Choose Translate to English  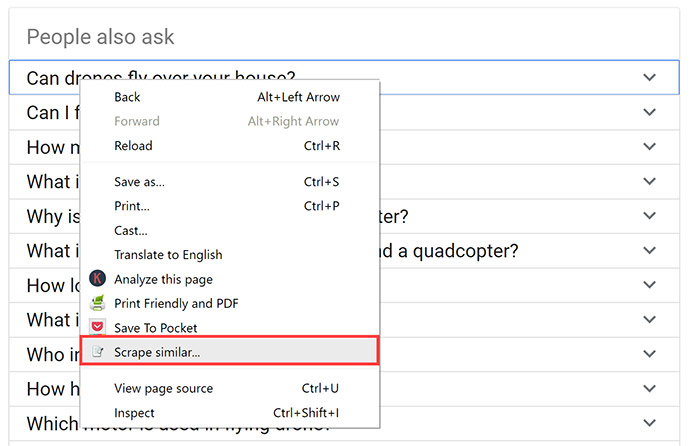168,255
